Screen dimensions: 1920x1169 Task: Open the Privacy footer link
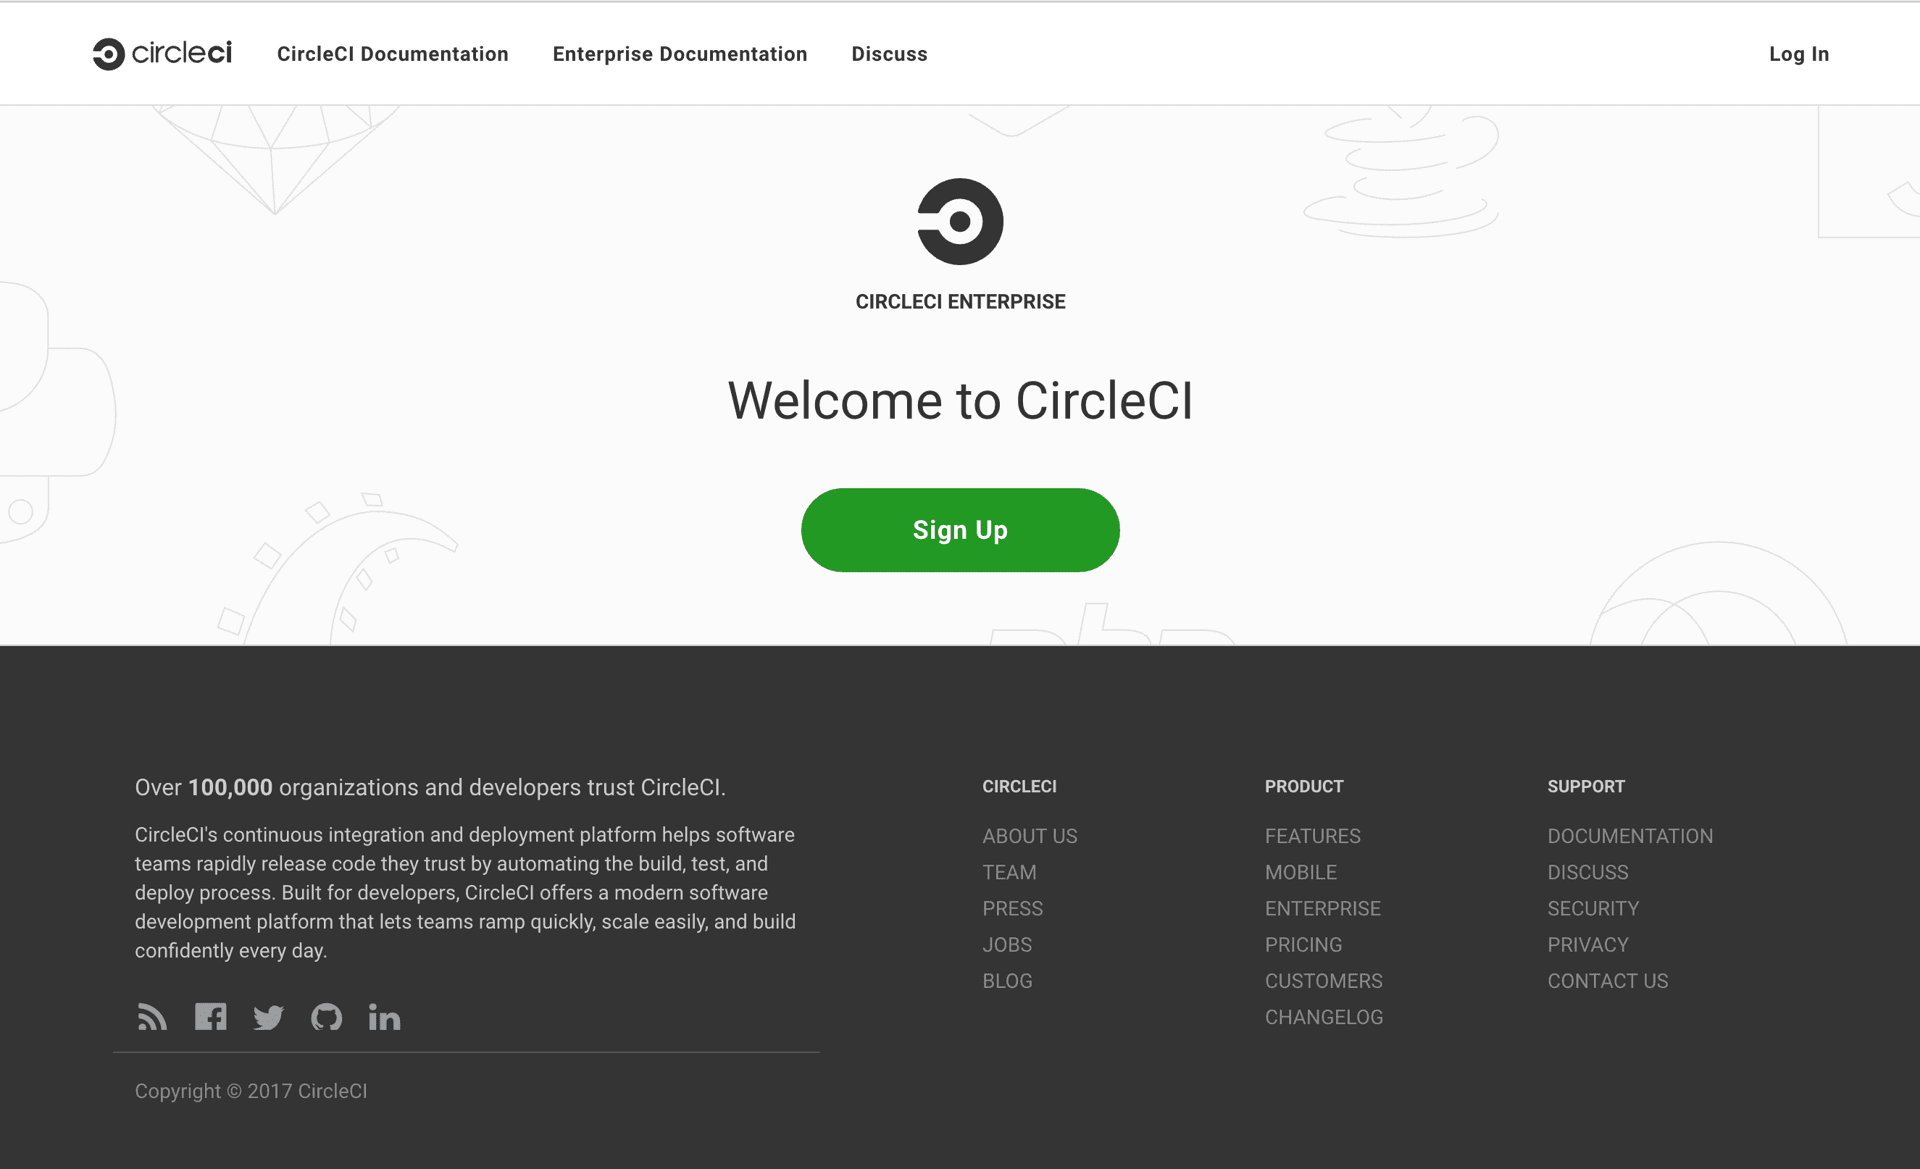(x=1588, y=944)
